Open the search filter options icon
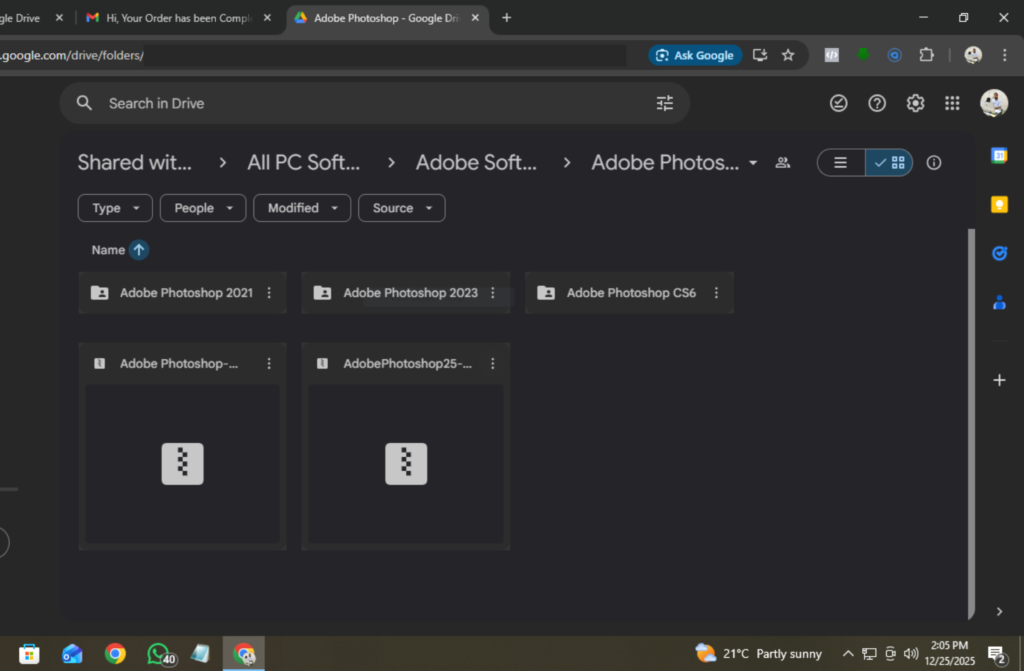This screenshot has height=671, width=1024. pyautogui.click(x=665, y=103)
